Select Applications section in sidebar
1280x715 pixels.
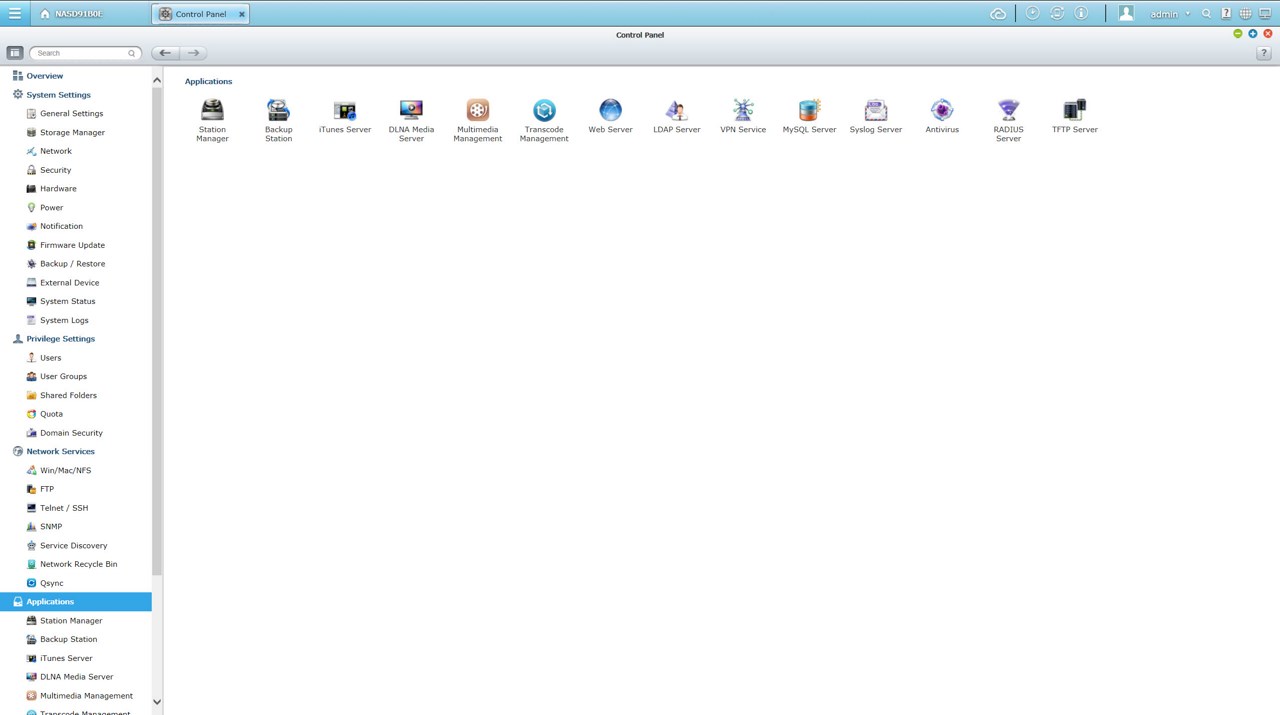click(76, 602)
